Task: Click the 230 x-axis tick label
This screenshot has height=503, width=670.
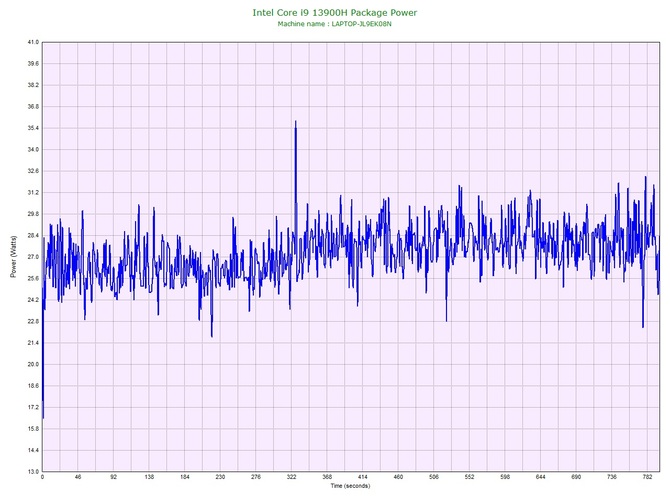Action: point(220,477)
